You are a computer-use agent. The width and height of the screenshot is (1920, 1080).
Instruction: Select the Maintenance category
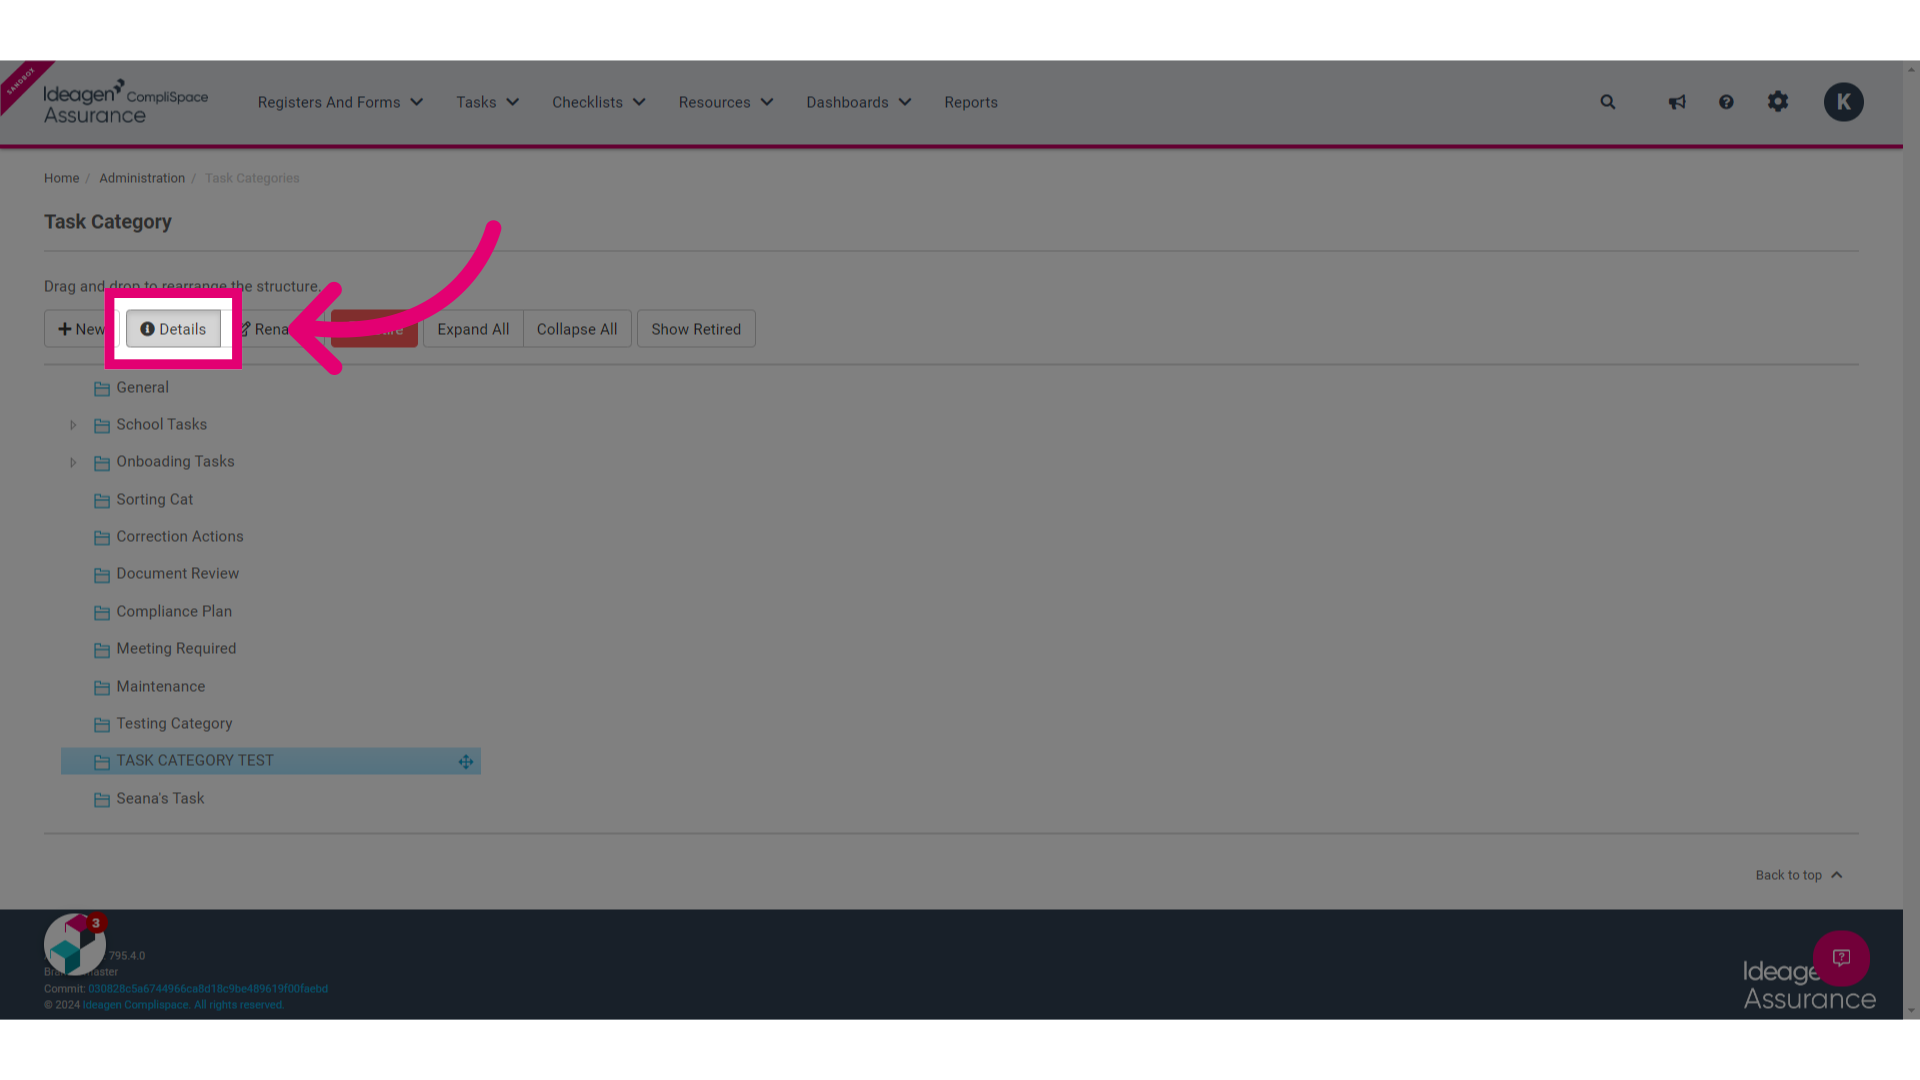pyautogui.click(x=160, y=687)
